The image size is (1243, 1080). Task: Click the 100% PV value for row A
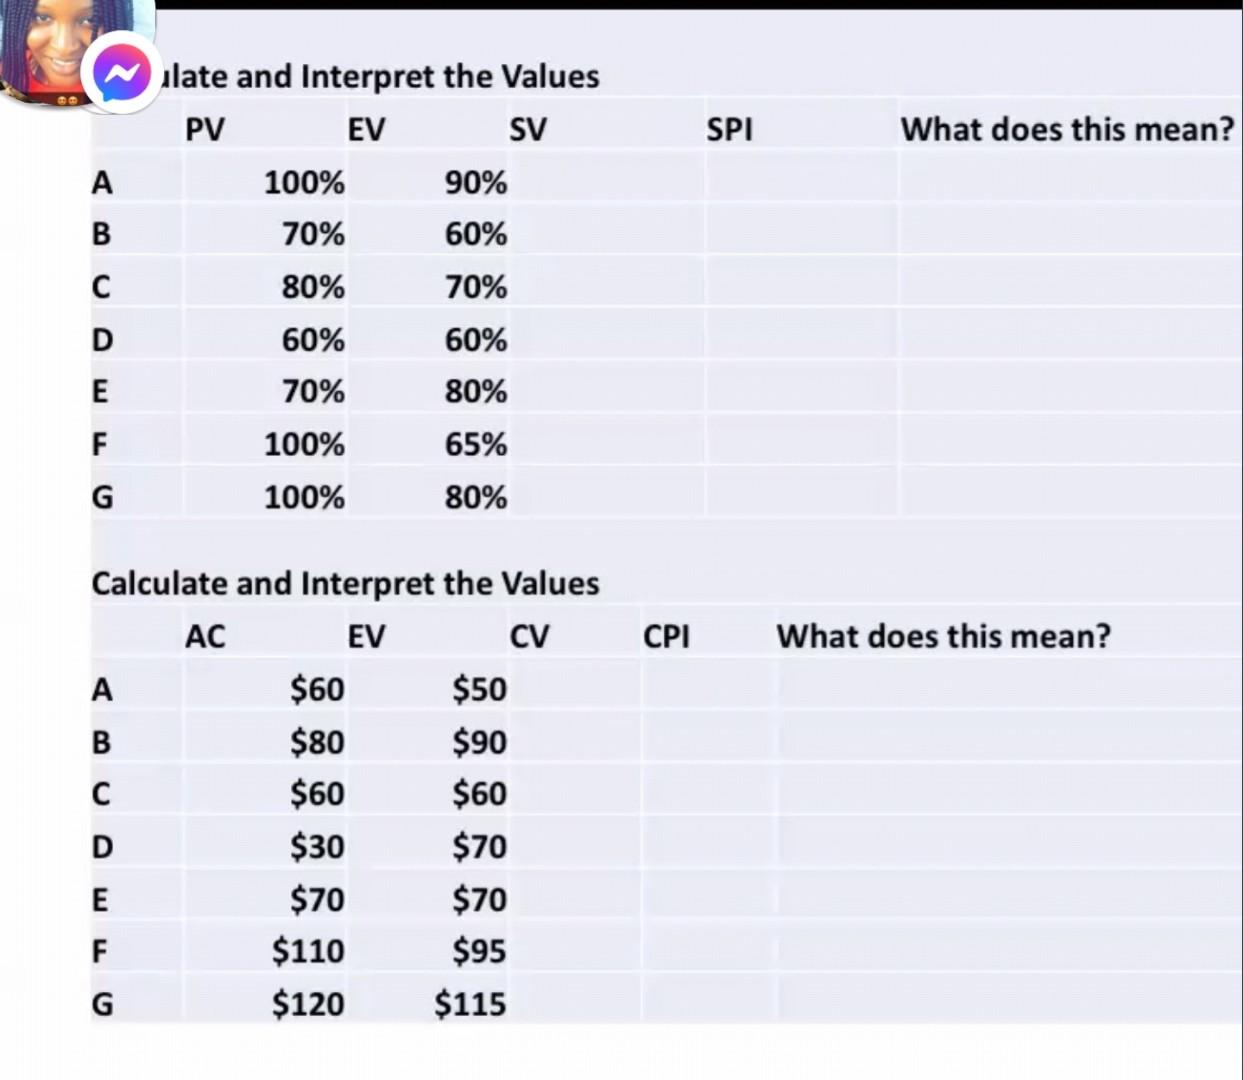coord(305,182)
